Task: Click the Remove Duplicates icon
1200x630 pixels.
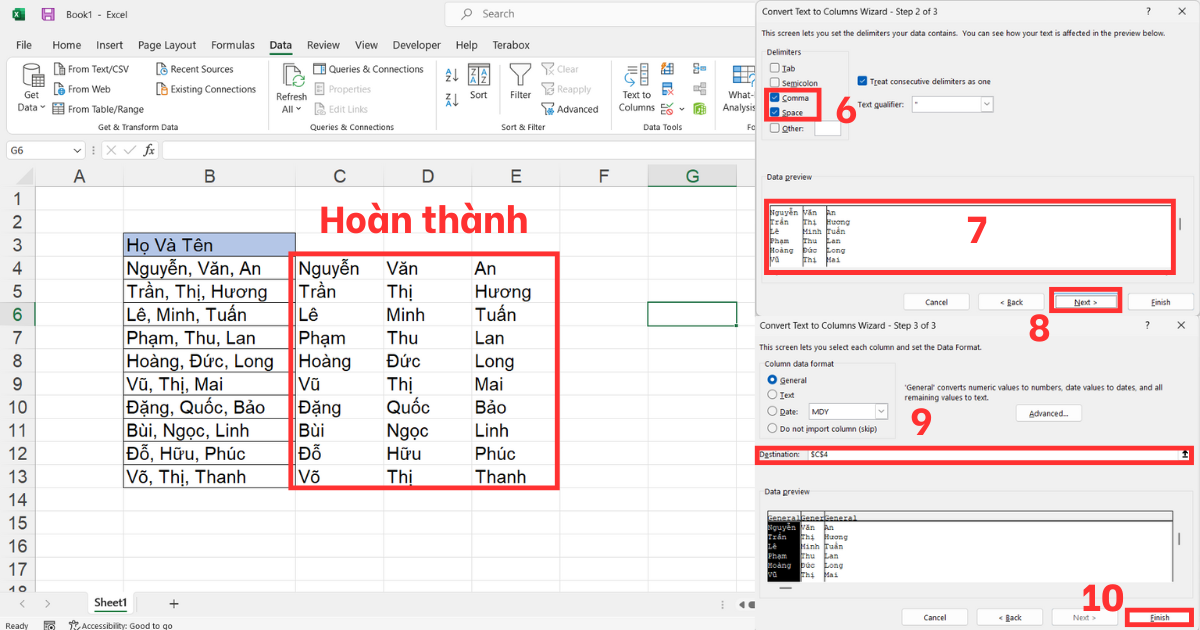Action: tap(668, 89)
